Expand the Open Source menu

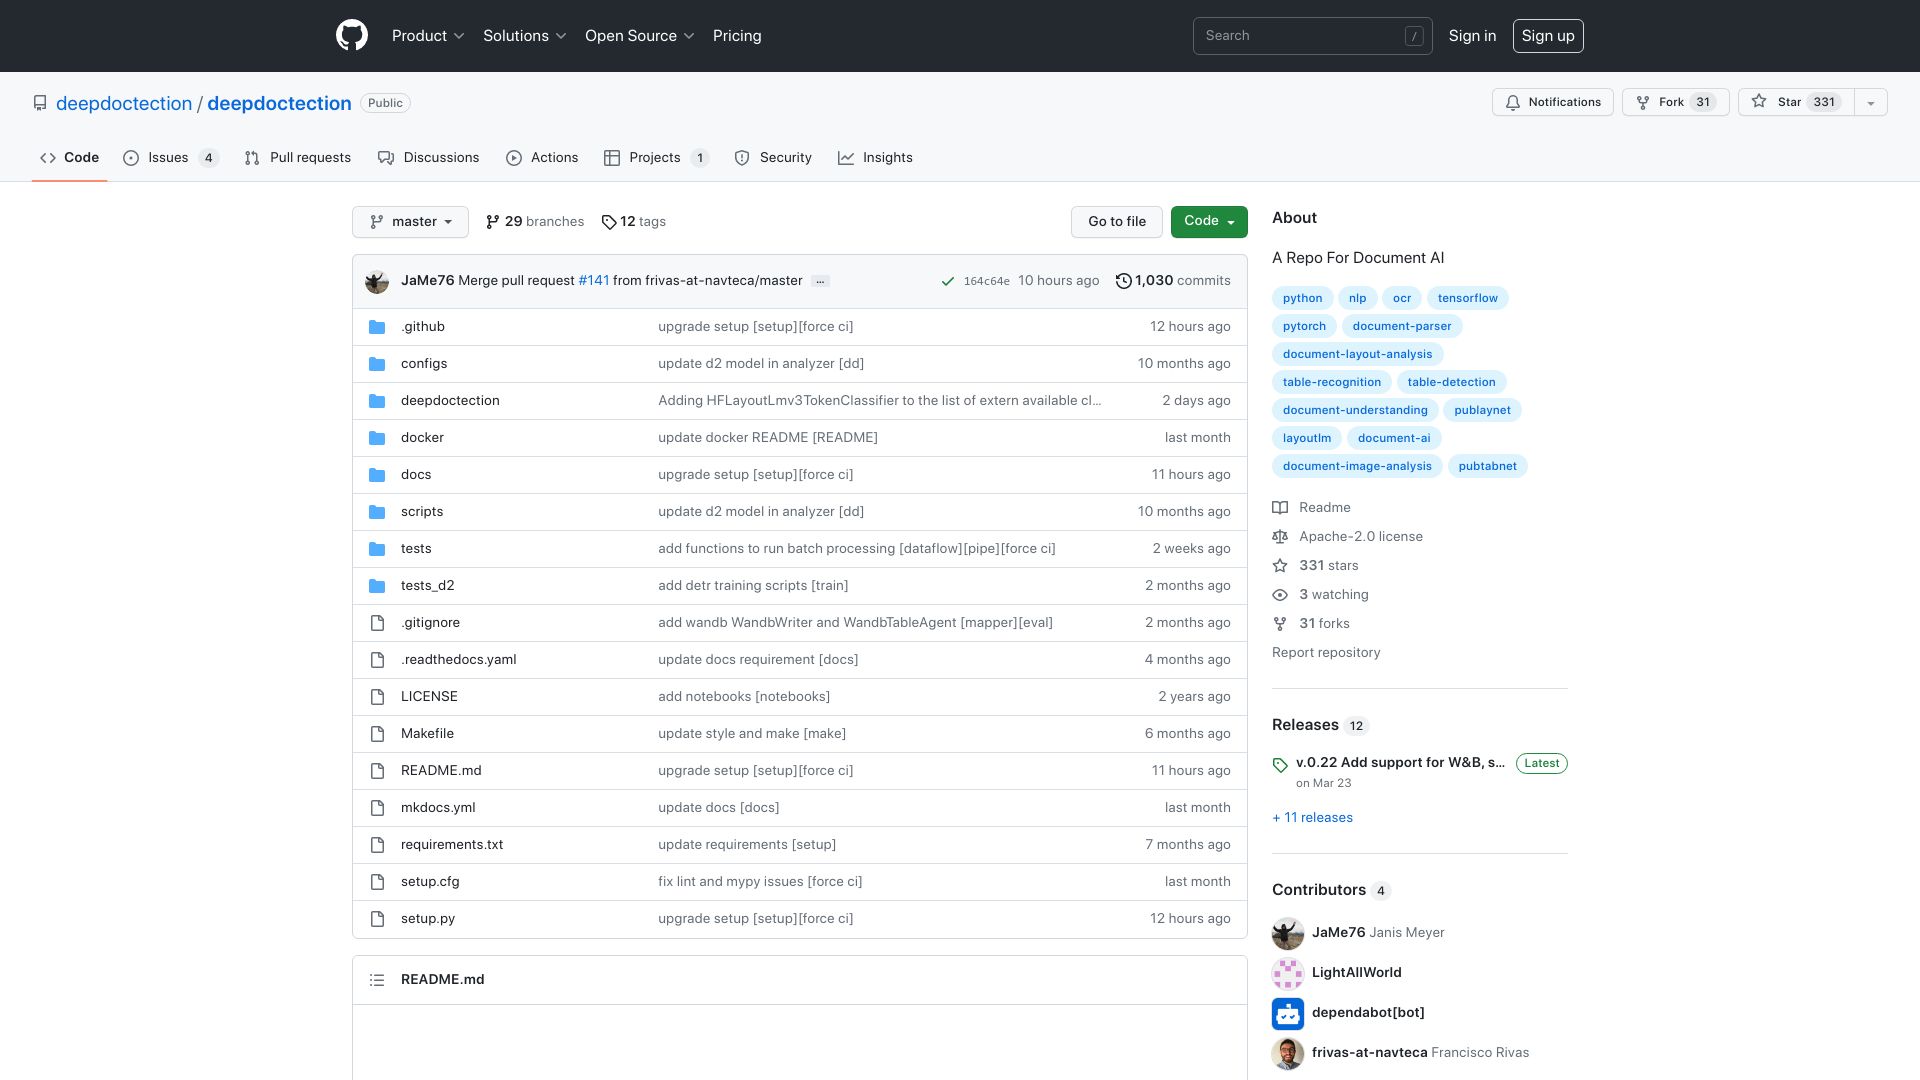(640, 36)
